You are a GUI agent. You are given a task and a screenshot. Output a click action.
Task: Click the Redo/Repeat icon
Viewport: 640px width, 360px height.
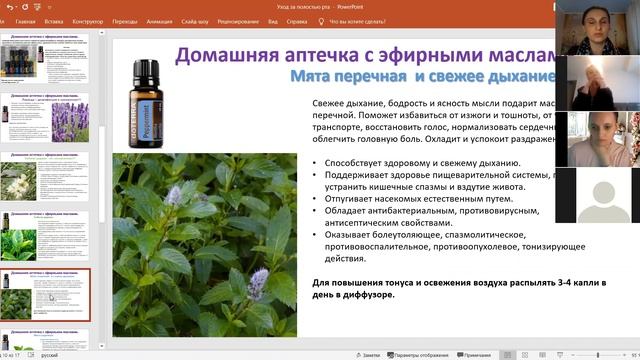click(25, 7)
